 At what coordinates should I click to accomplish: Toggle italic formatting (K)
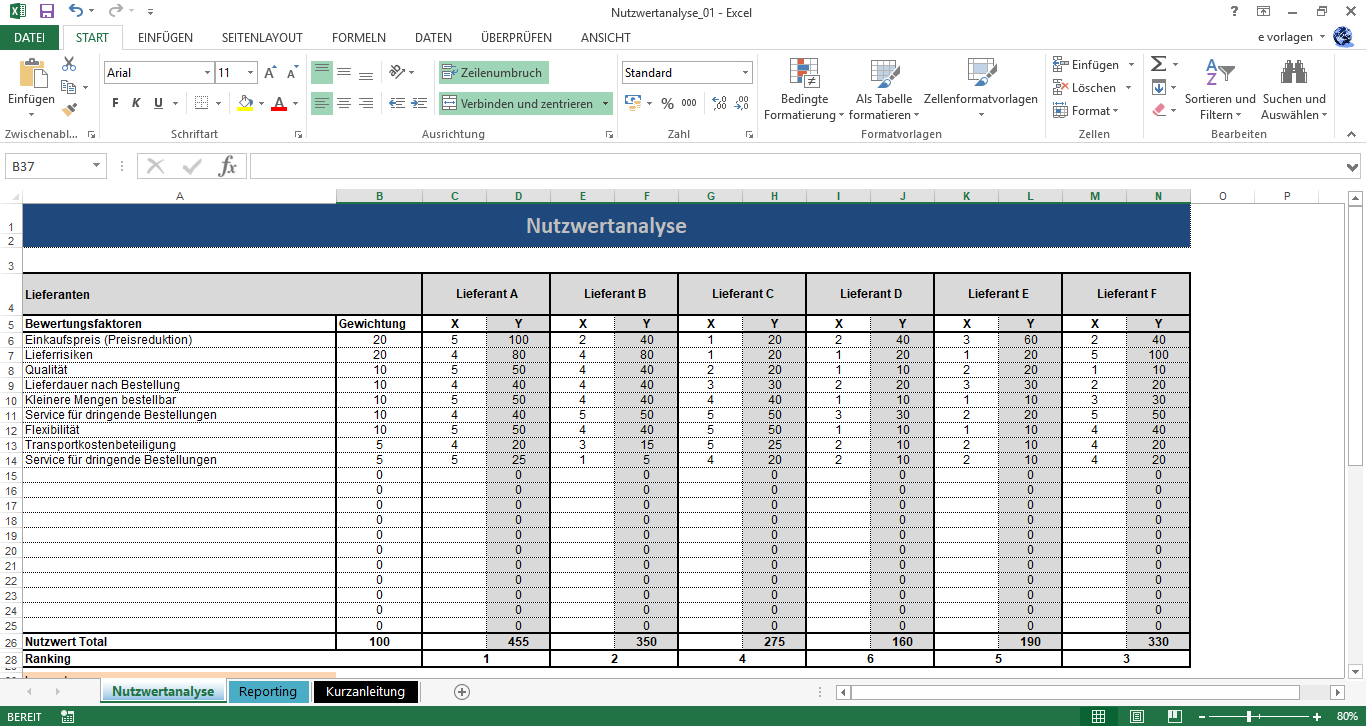[137, 103]
